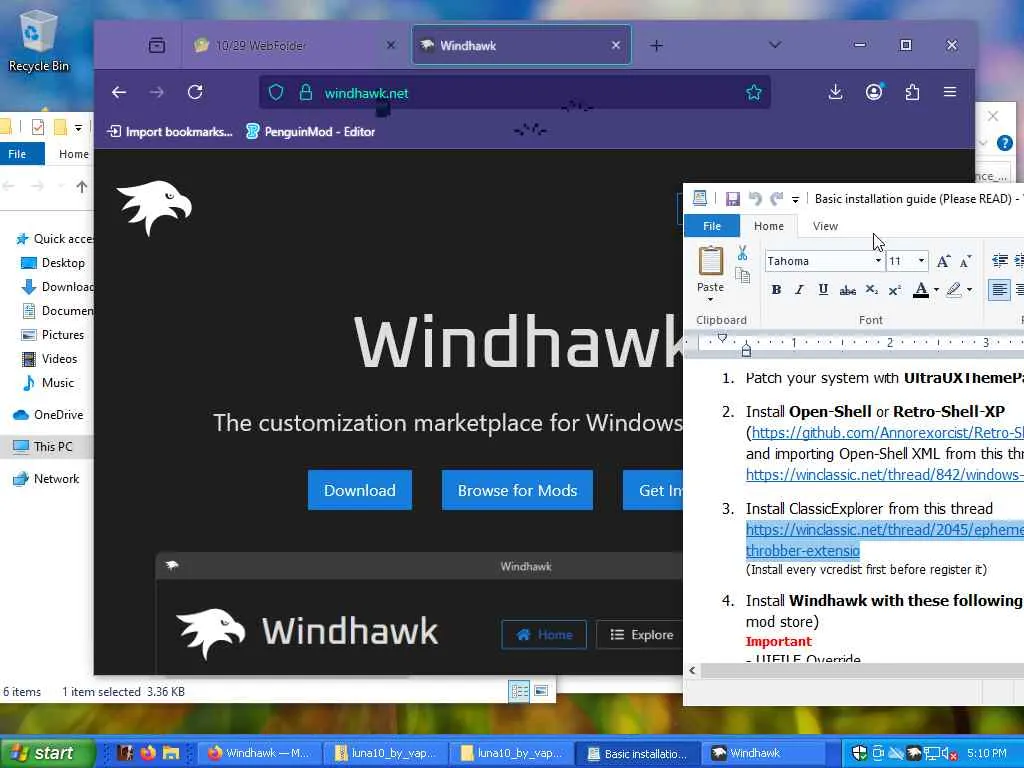Click the windhawk.net address bar
The width and height of the screenshot is (1024, 768).
(515, 93)
